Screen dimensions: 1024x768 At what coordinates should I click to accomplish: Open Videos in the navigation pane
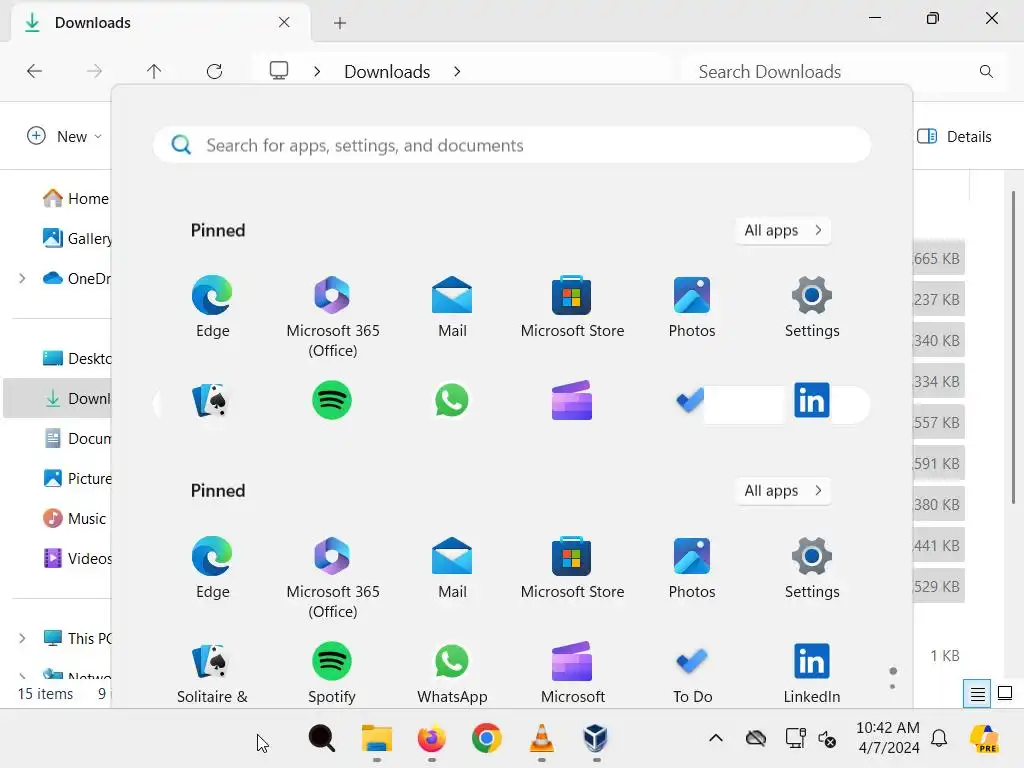pyautogui.click(x=76, y=558)
